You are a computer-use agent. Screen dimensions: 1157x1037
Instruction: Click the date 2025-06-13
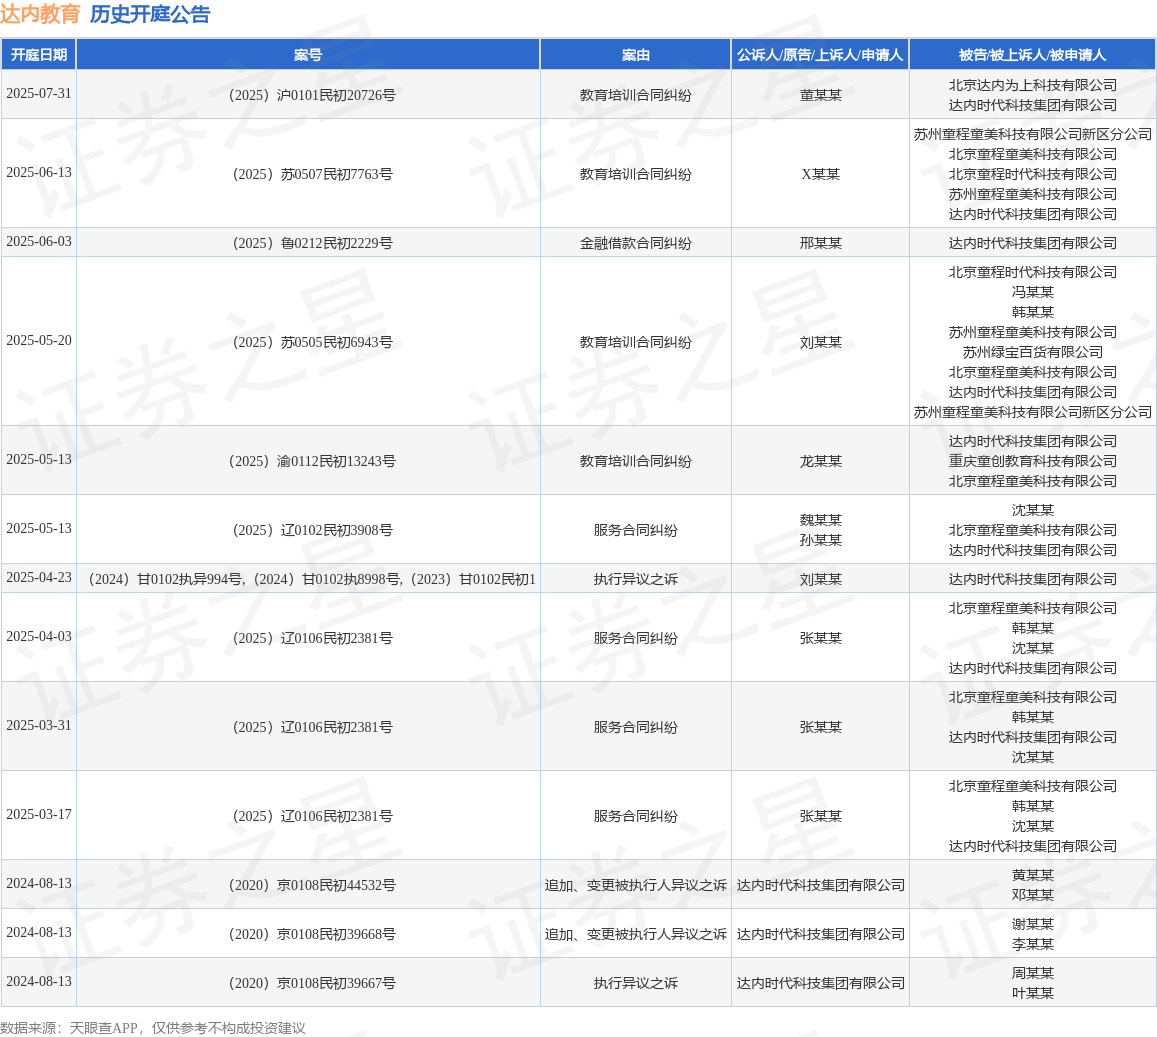coord(39,173)
